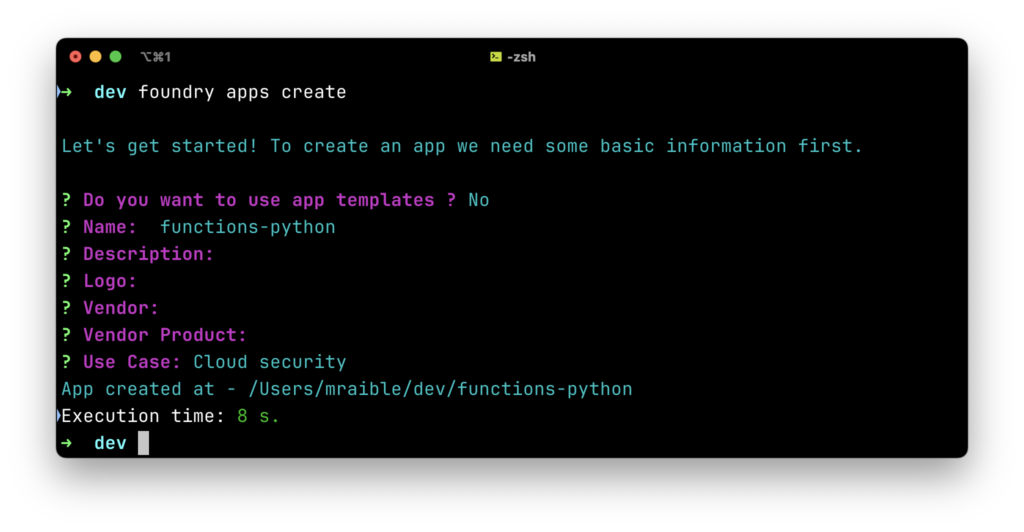Click the yellow minimize window button
The image size is (1024, 532).
point(96,57)
